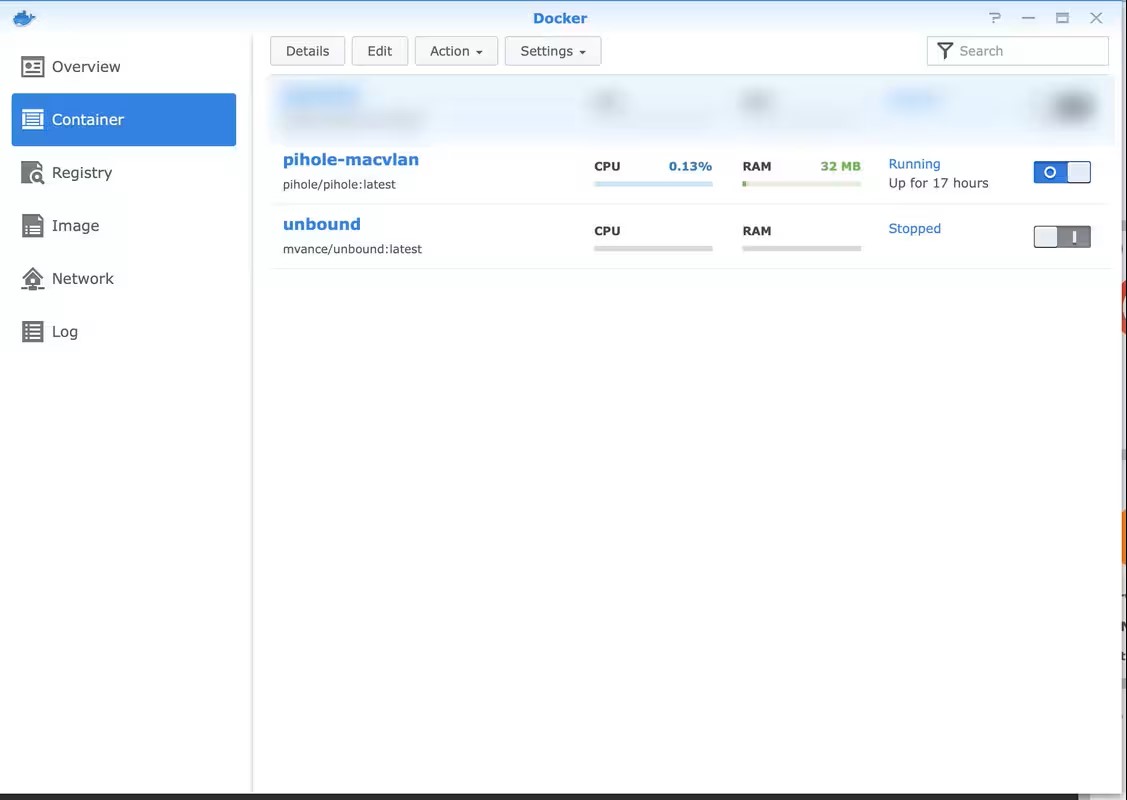Click into the Search input field
The height and width of the screenshot is (800, 1127).
[1028, 51]
